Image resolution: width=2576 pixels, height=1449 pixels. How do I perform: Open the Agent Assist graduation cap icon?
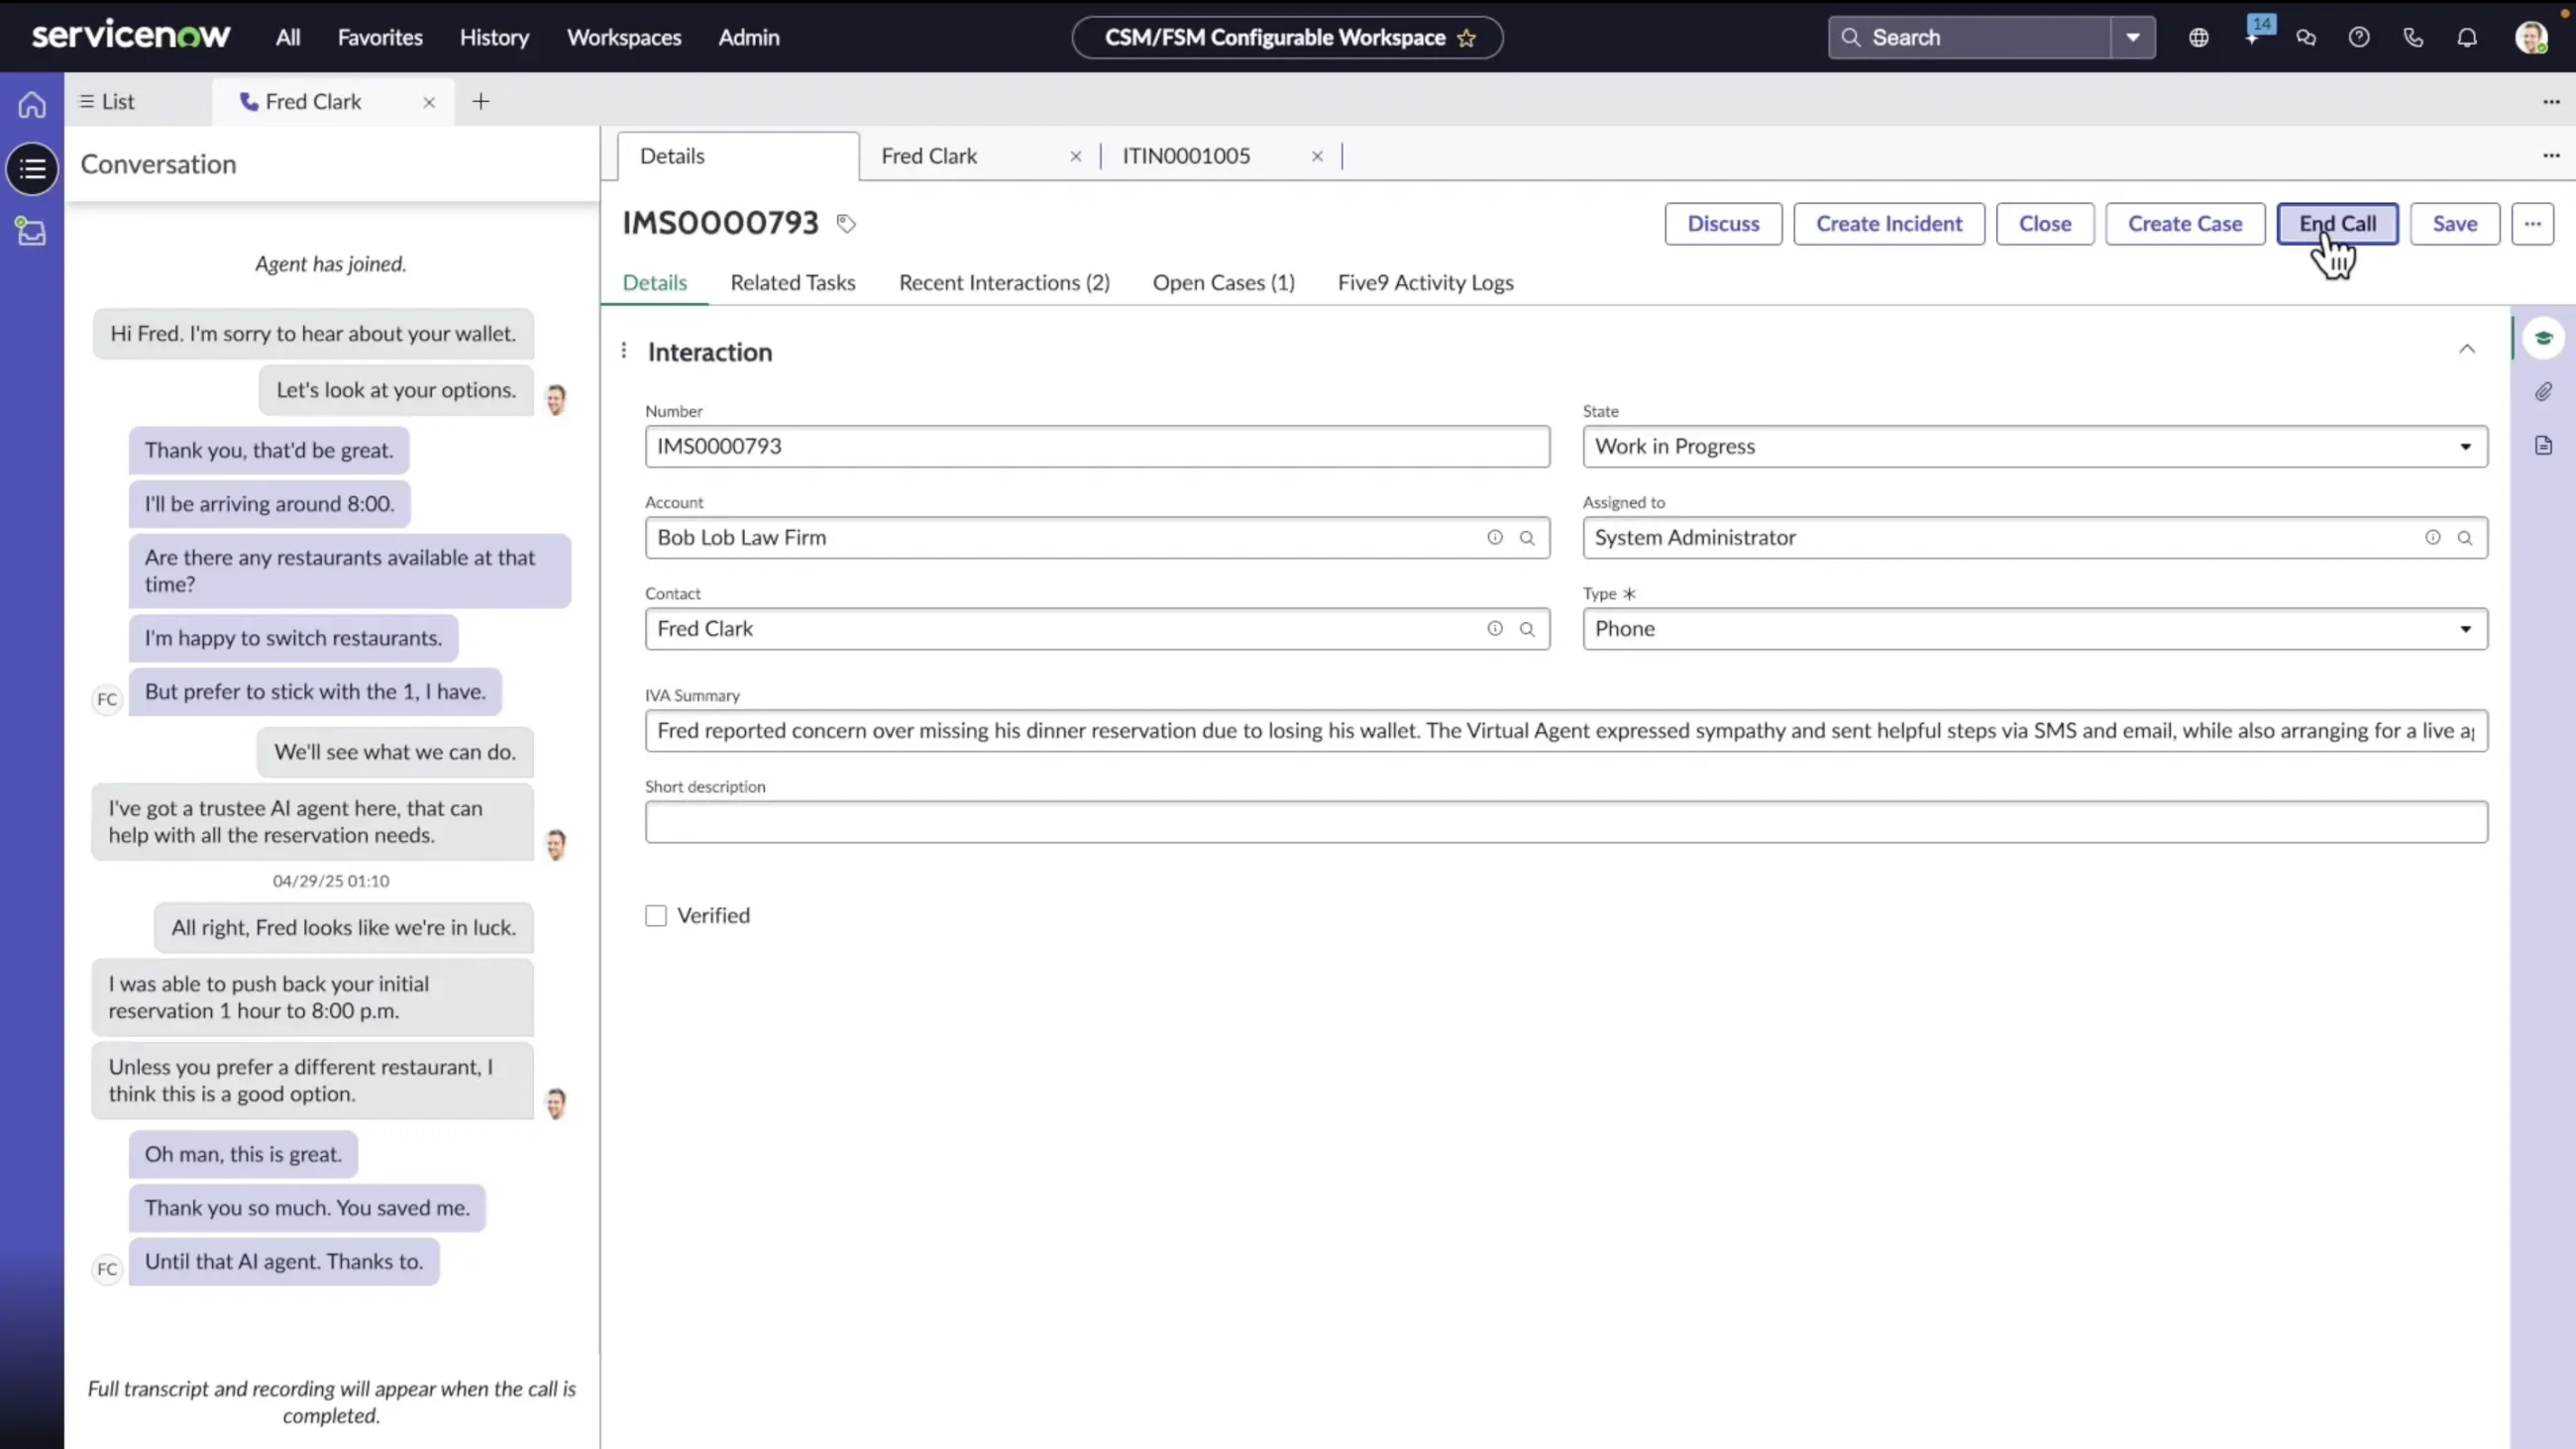point(2545,338)
